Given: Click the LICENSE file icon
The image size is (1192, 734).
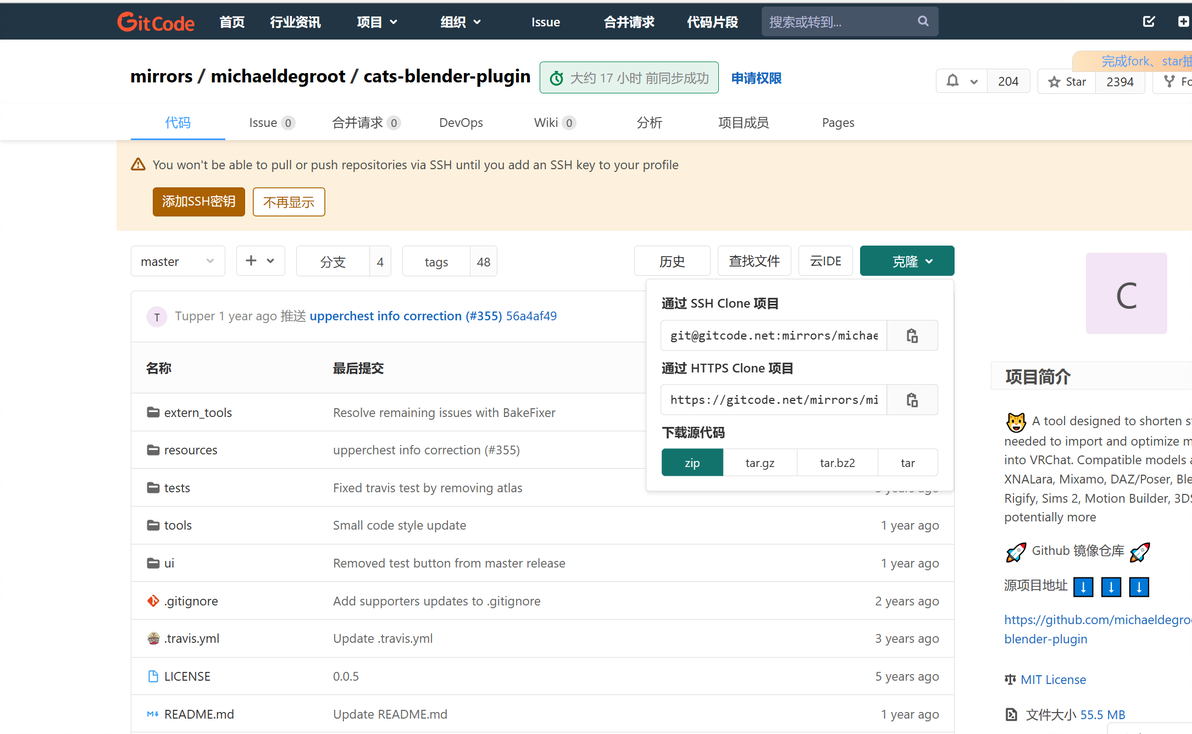Looking at the screenshot, I should pyautogui.click(x=153, y=676).
